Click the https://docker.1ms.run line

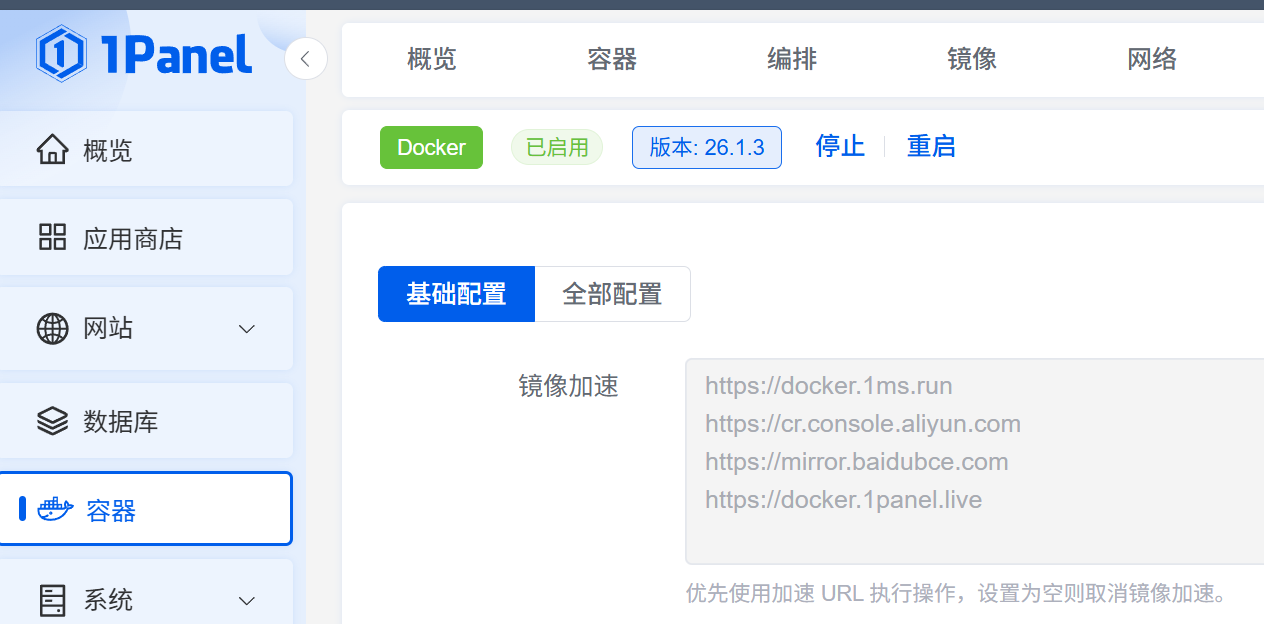pyautogui.click(x=828, y=385)
